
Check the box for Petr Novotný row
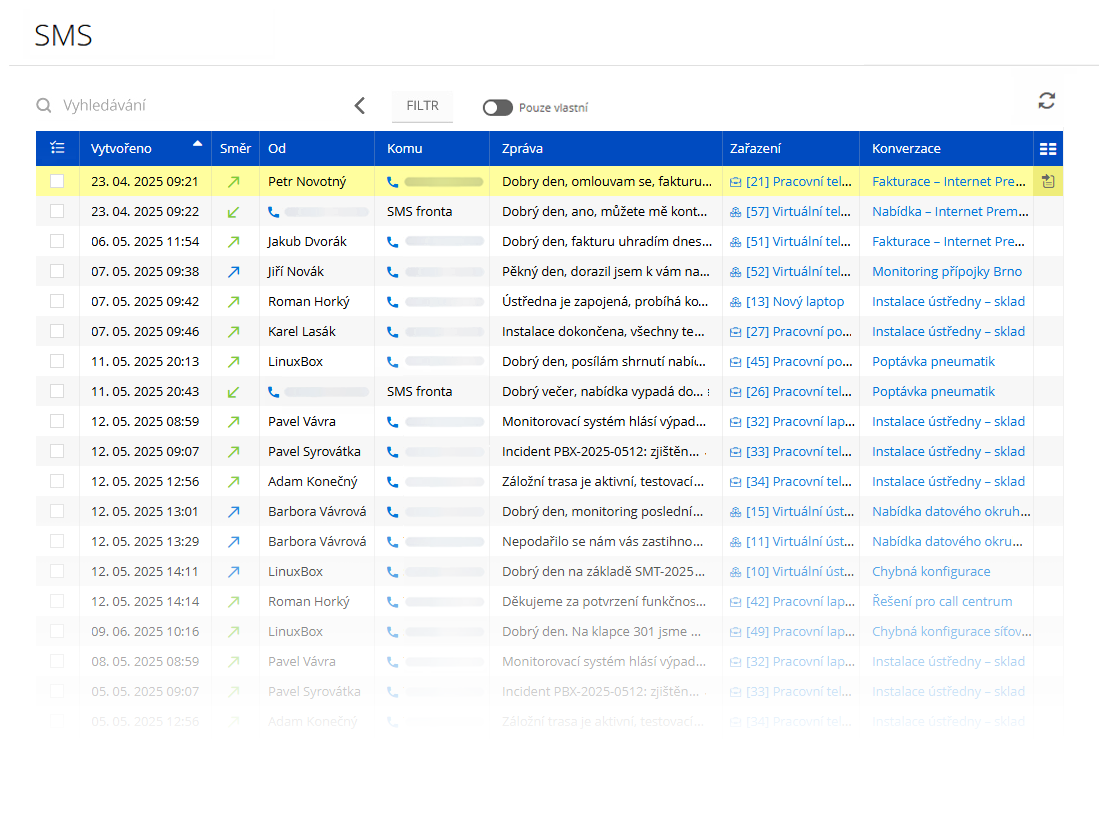coord(57,182)
